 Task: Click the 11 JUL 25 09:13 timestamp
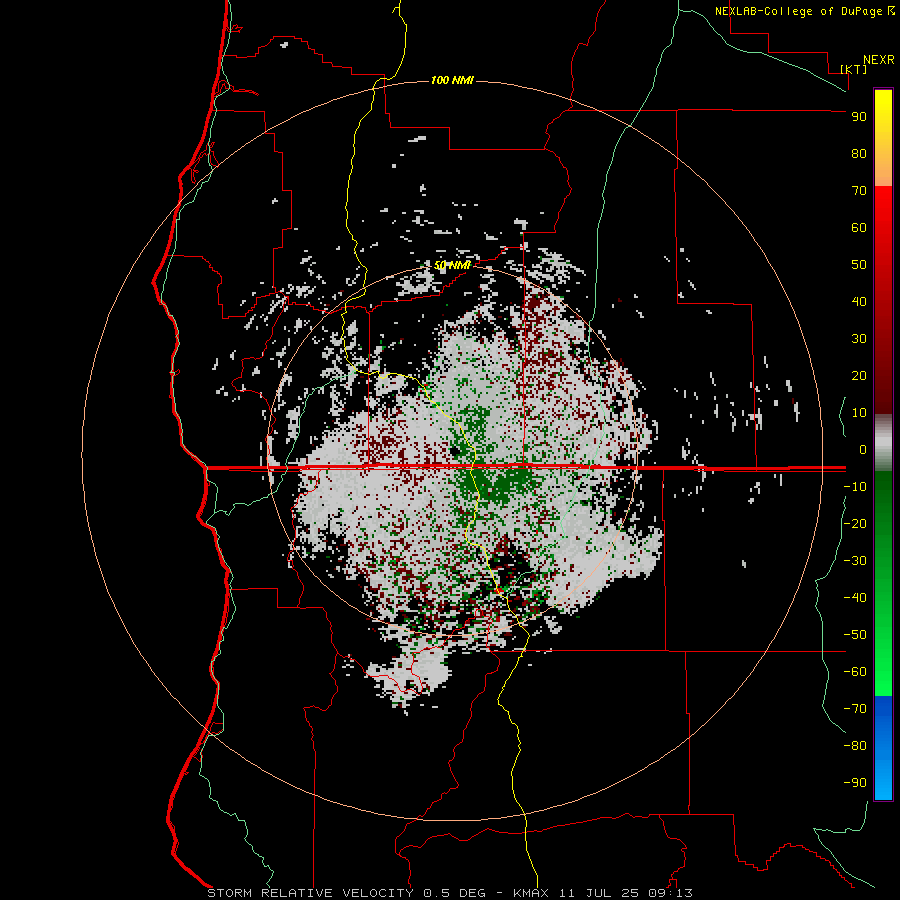(x=626, y=893)
